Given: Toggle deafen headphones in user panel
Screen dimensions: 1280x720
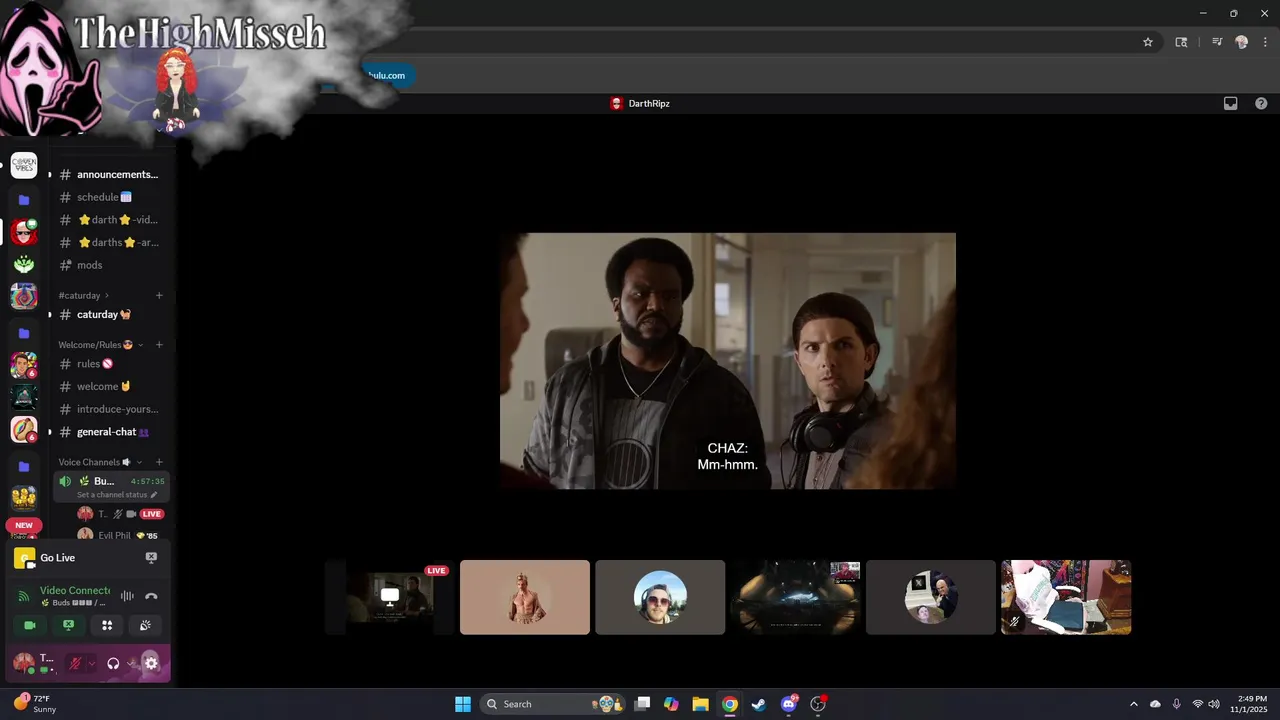Looking at the screenshot, I should click(x=113, y=663).
